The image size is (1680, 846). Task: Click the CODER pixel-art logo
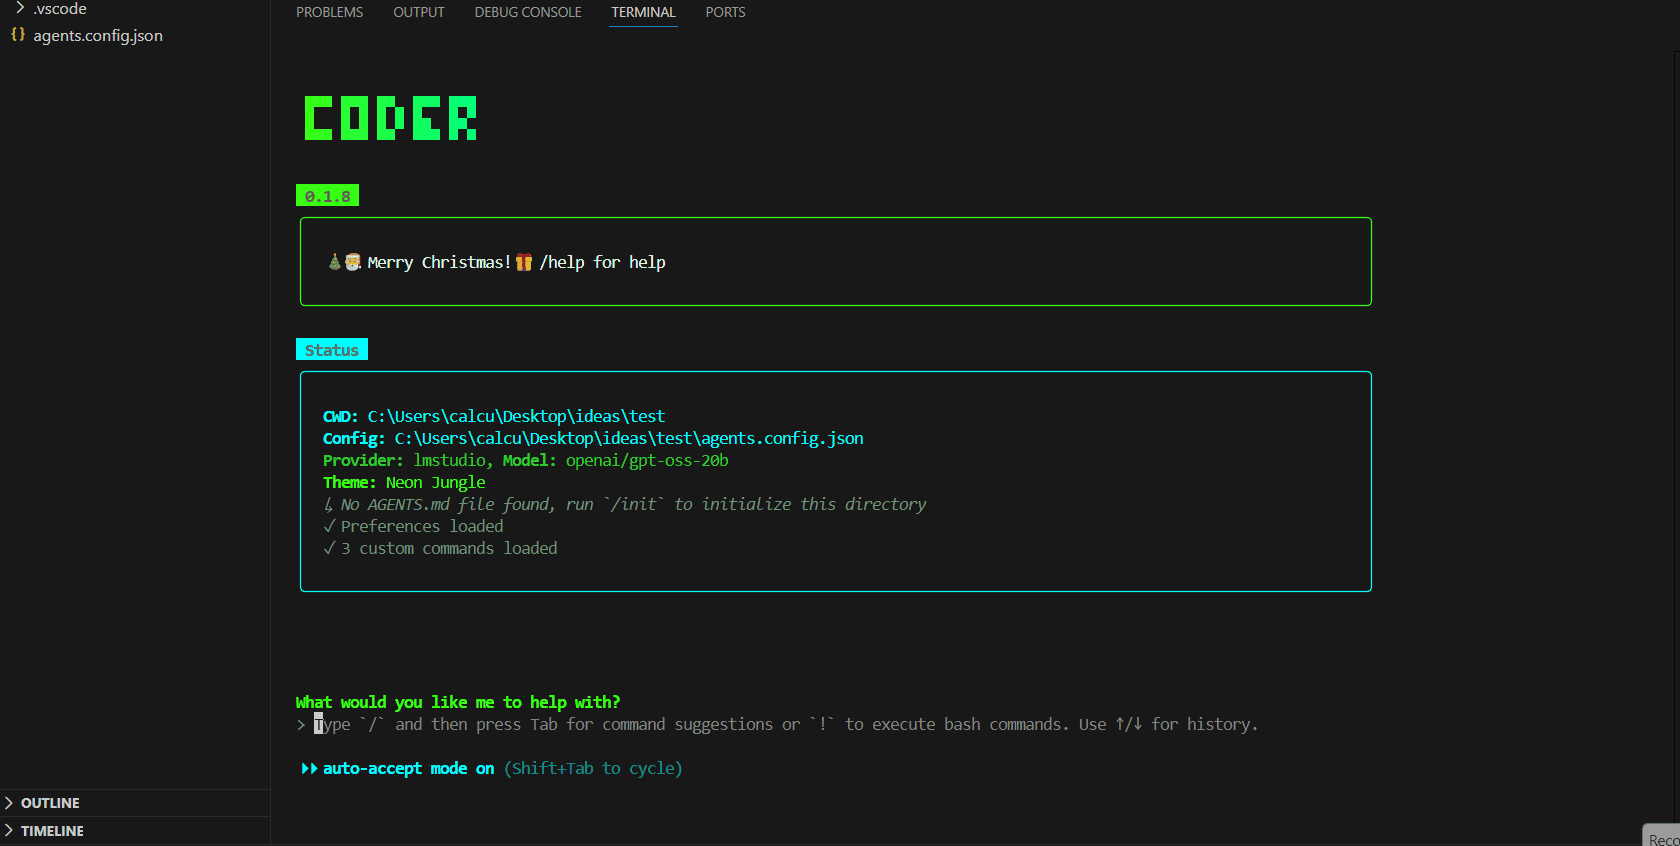[x=390, y=118]
